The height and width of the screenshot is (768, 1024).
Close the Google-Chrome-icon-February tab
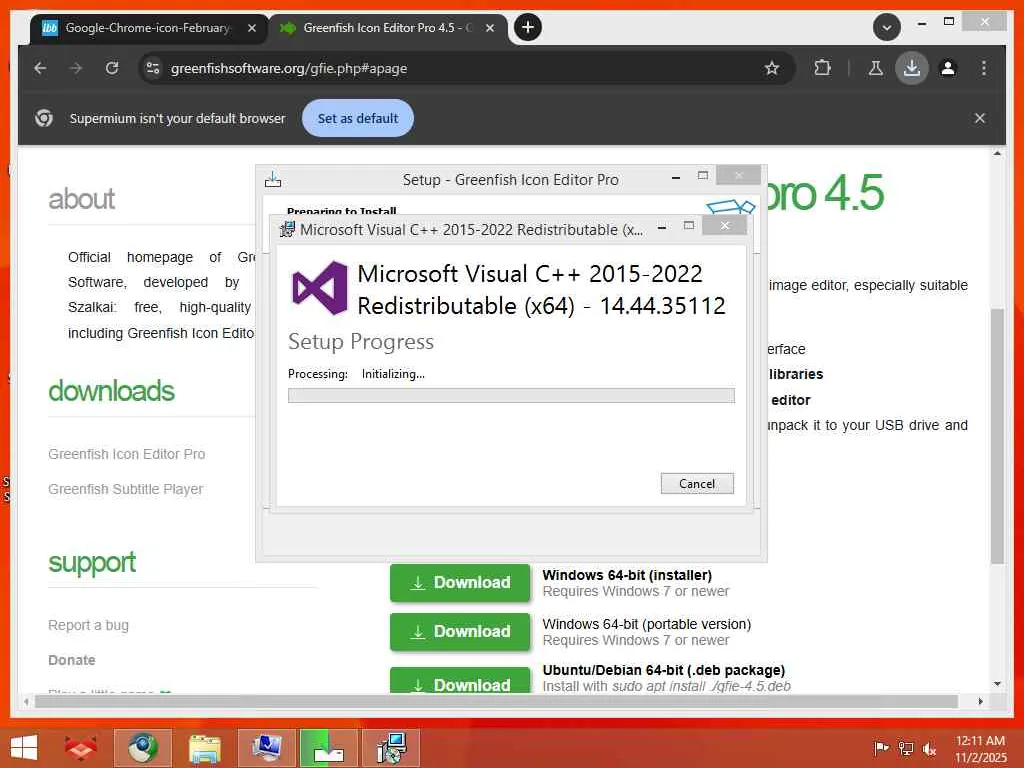coord(251,28)
